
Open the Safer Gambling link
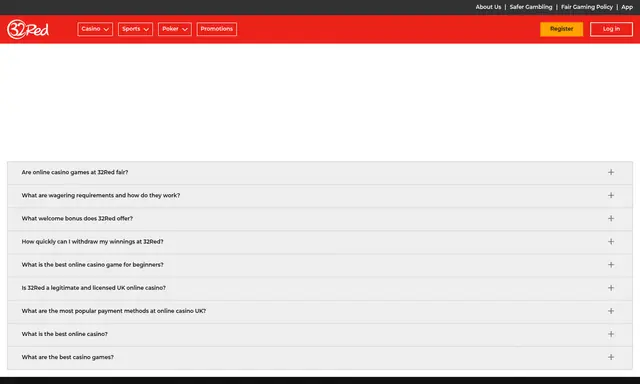pyautogui.click(x=531, y=7)
